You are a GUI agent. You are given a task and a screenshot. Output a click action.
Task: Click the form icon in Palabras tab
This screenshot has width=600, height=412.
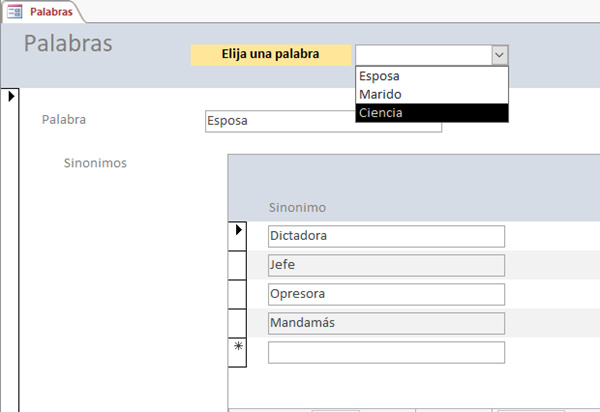(15, 10)
